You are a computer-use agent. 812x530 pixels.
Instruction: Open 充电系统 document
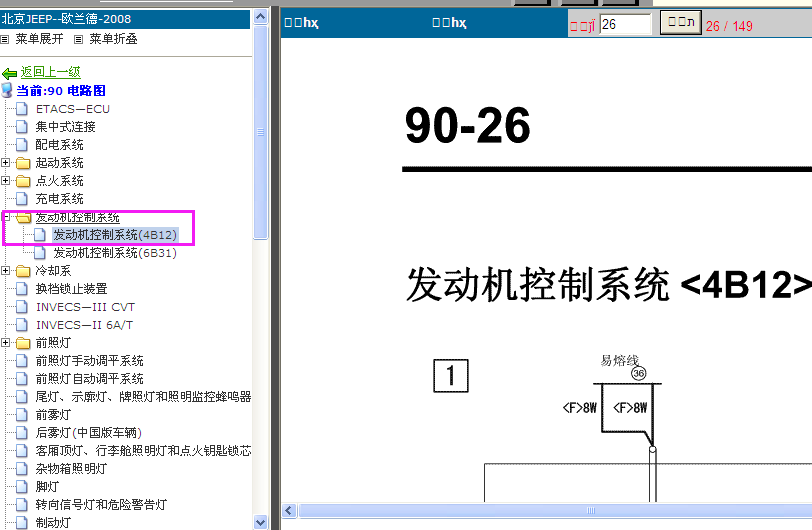(x=60, y=199)
